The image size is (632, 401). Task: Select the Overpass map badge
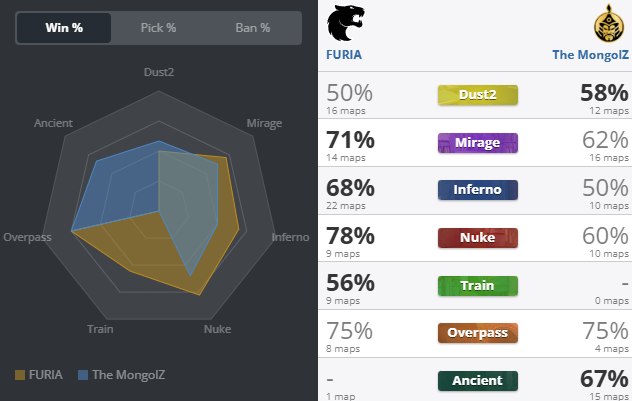pyautogui.click(x=478, y=333)
